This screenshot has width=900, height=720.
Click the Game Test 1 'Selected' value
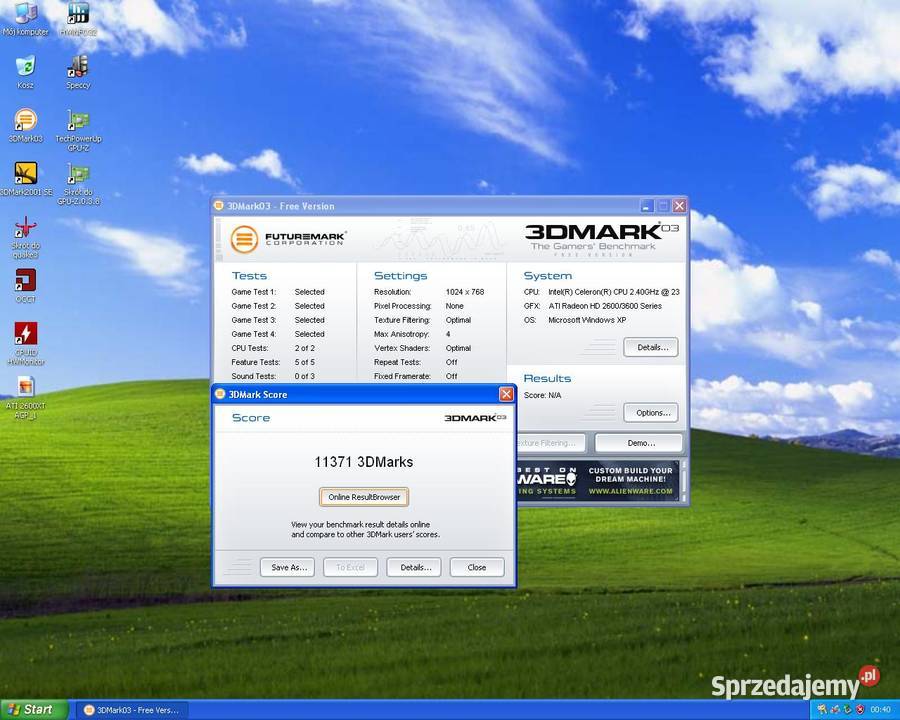click(309, 292)
